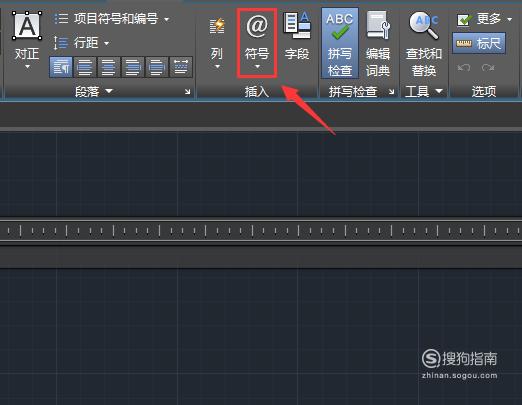Open paragraph dialog launcher arrow
522x405 pixels.
188,91
